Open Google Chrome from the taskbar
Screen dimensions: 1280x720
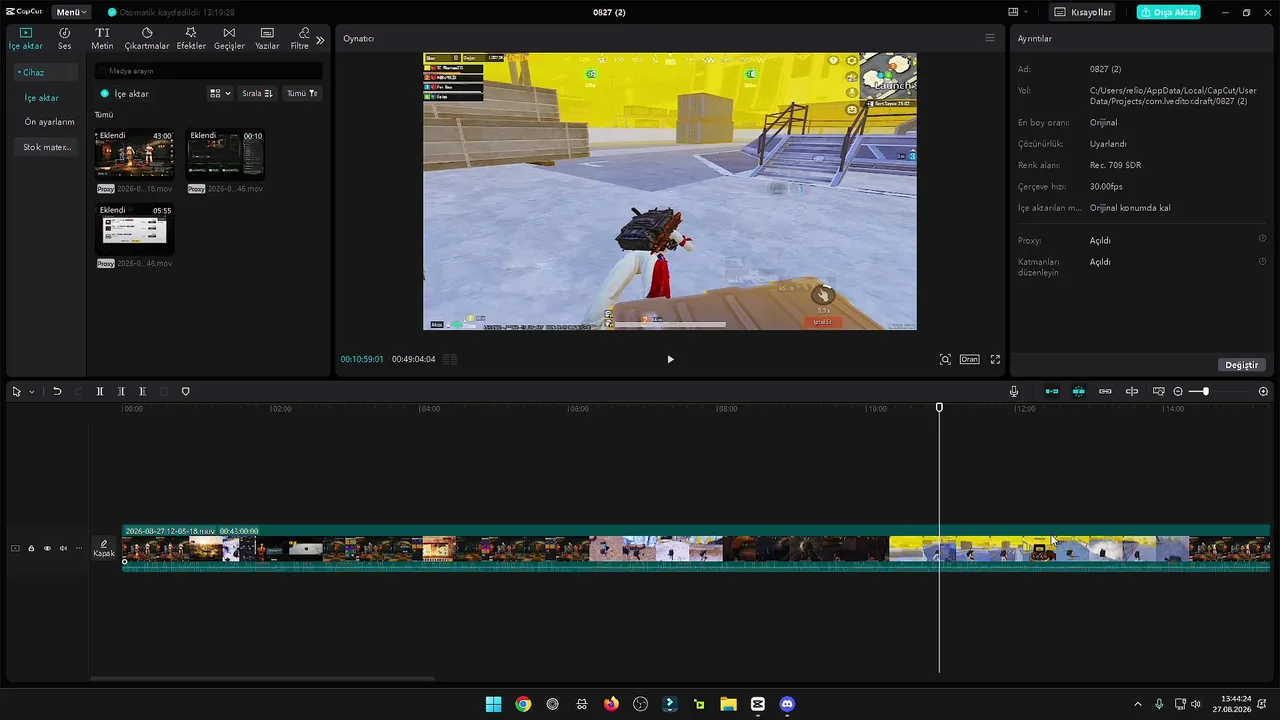pyautogui.click(x=523, y=704)
